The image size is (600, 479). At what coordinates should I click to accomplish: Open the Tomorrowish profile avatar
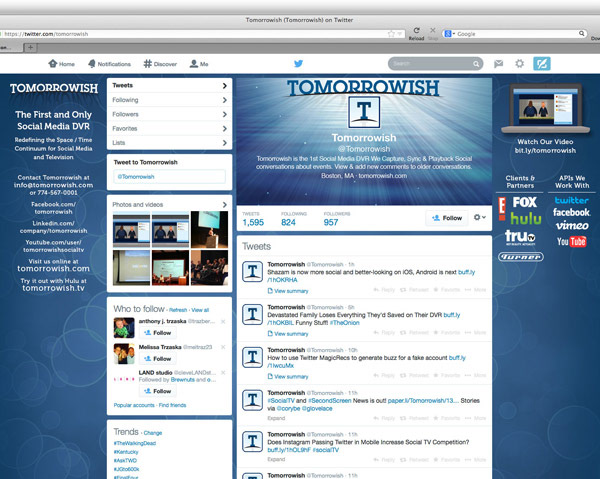364,112
